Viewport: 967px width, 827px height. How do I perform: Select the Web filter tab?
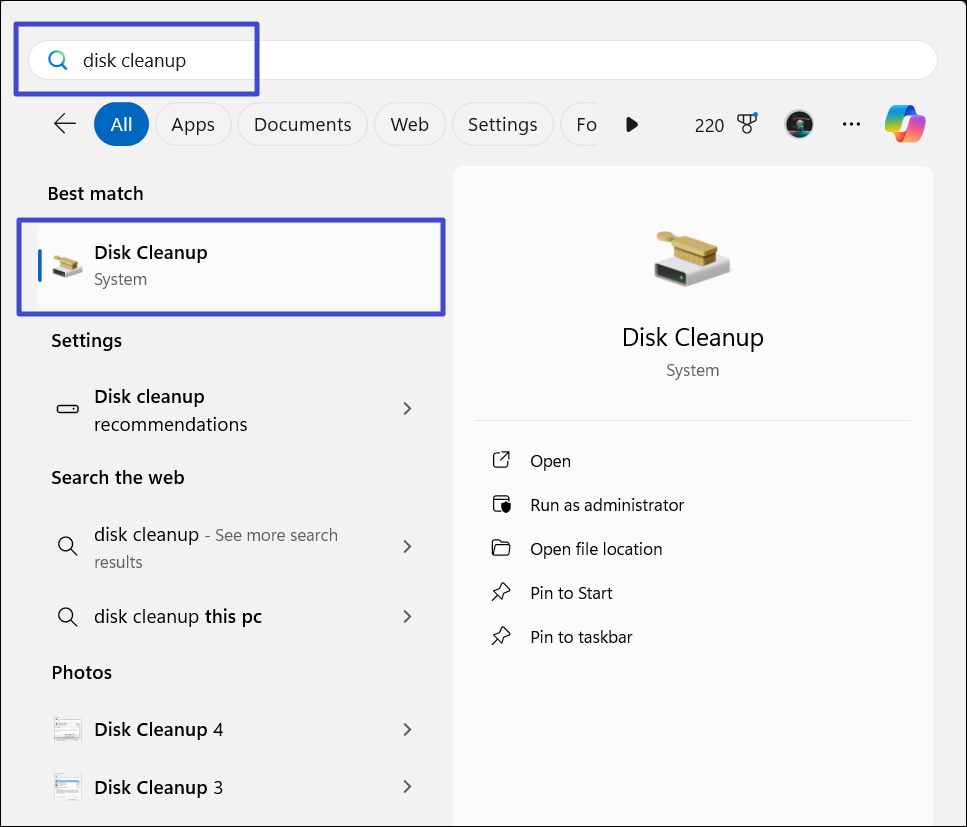(x=409, y=124)
